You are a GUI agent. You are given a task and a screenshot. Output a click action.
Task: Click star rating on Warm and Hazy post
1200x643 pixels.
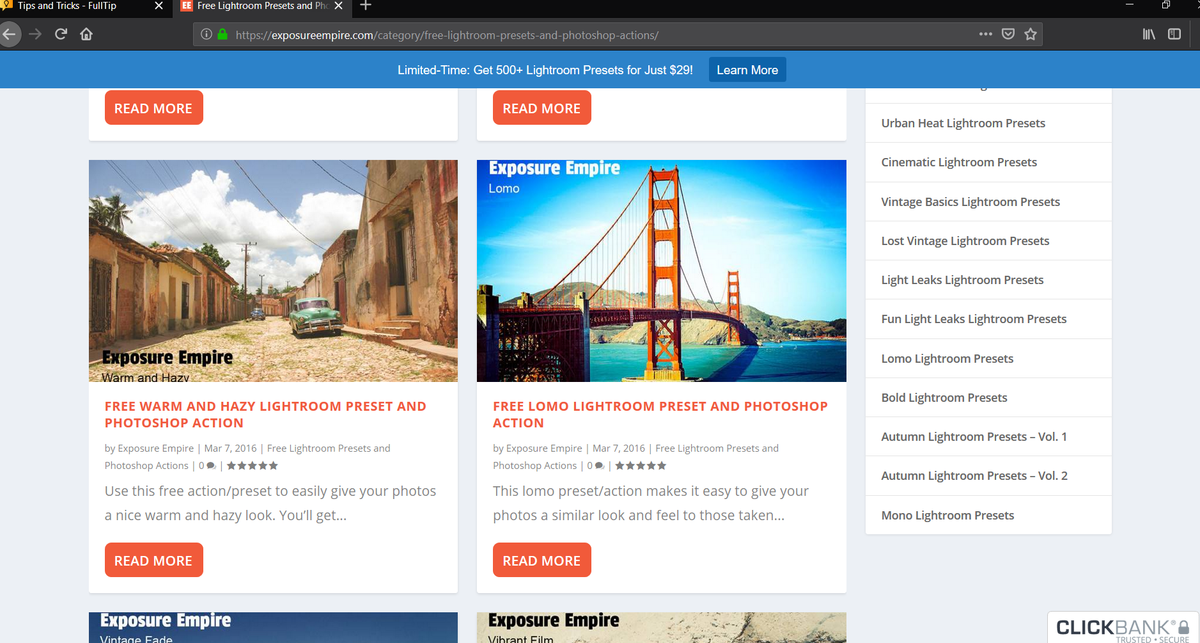[x=252, y=465]
